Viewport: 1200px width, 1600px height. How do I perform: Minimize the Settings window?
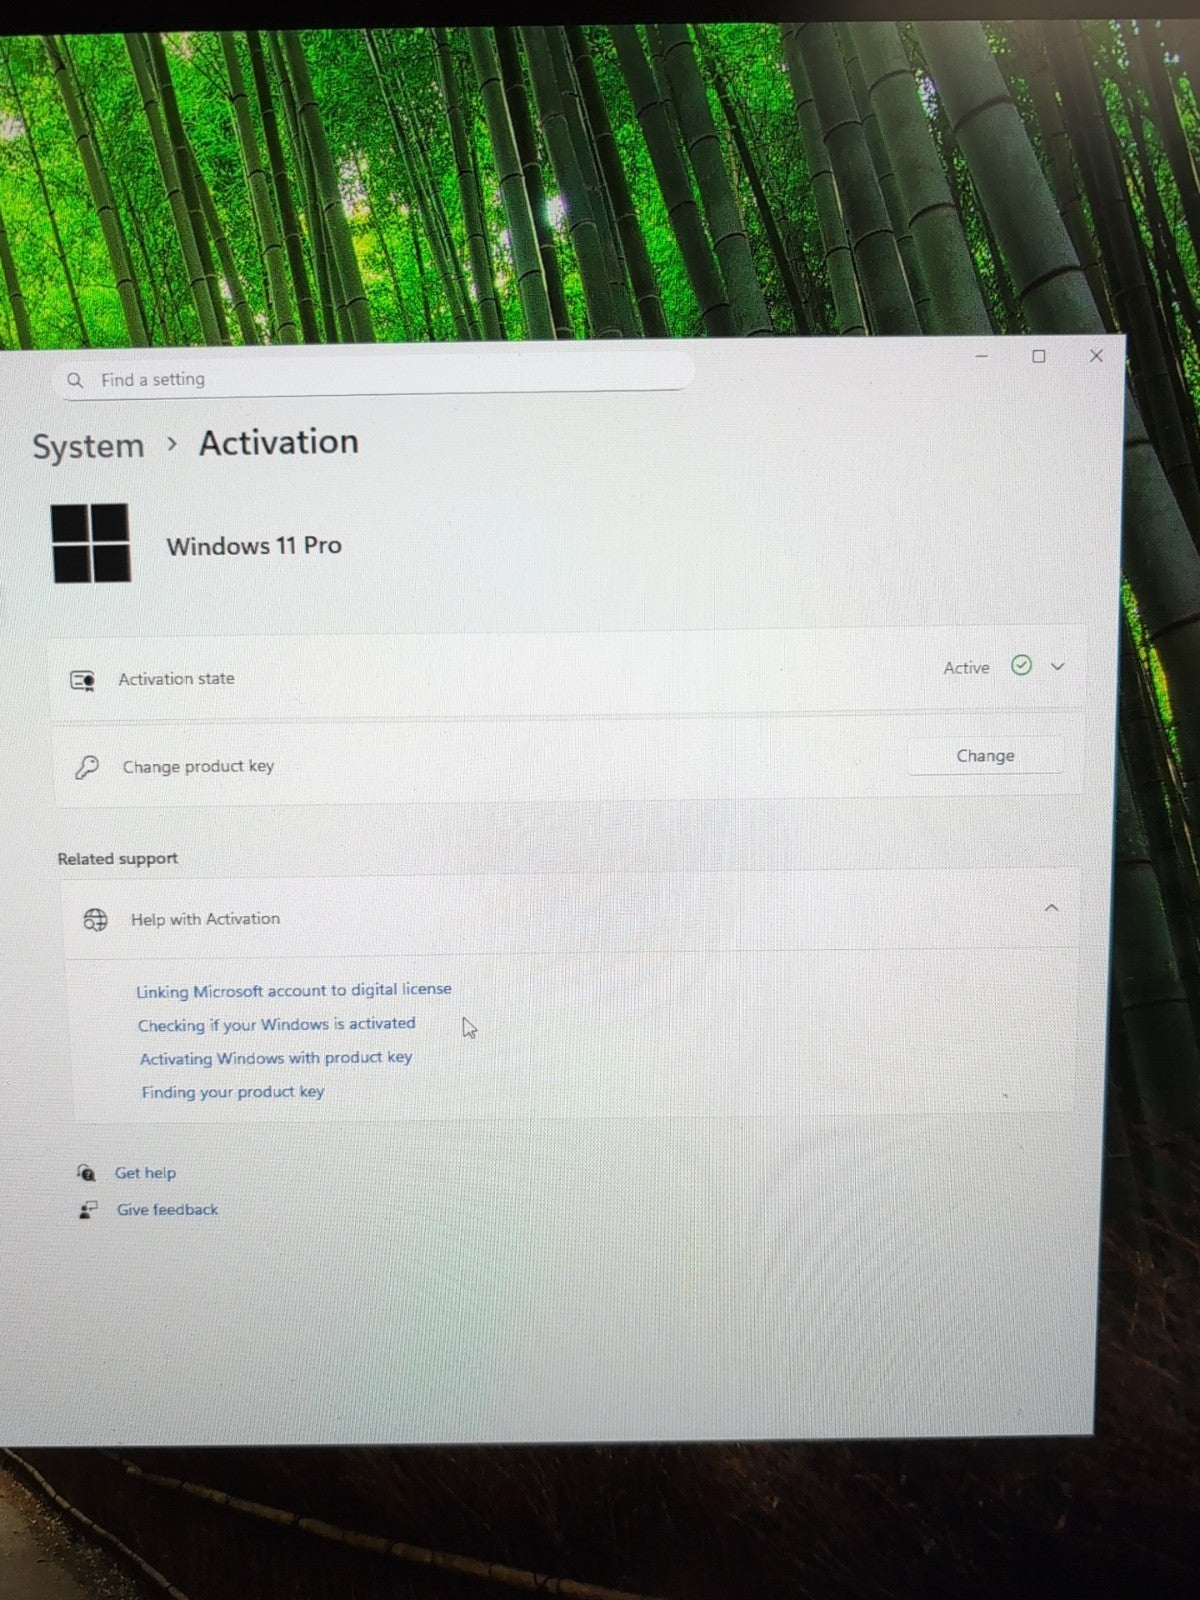click(x=982, y=356)
